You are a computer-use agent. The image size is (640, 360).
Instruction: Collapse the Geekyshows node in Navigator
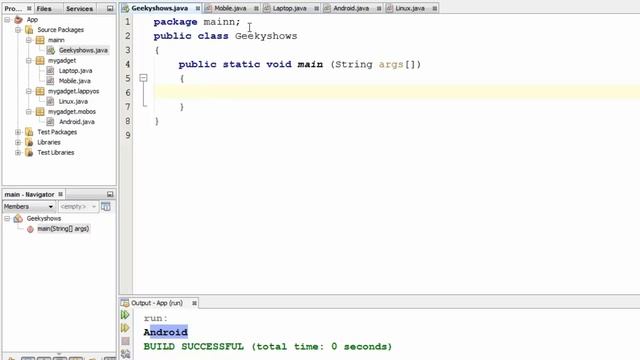pos(7,218)
